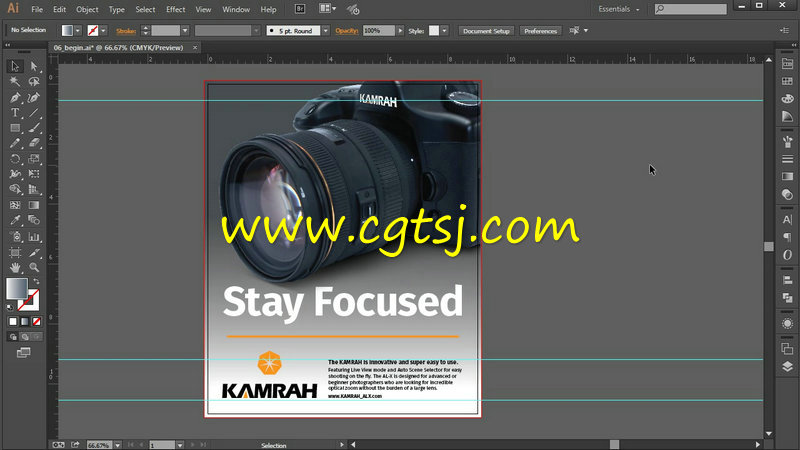This screenshot has height=450, width=800.
Task: Open the 5 pt. Round brush dropdown
Action: 325,31
